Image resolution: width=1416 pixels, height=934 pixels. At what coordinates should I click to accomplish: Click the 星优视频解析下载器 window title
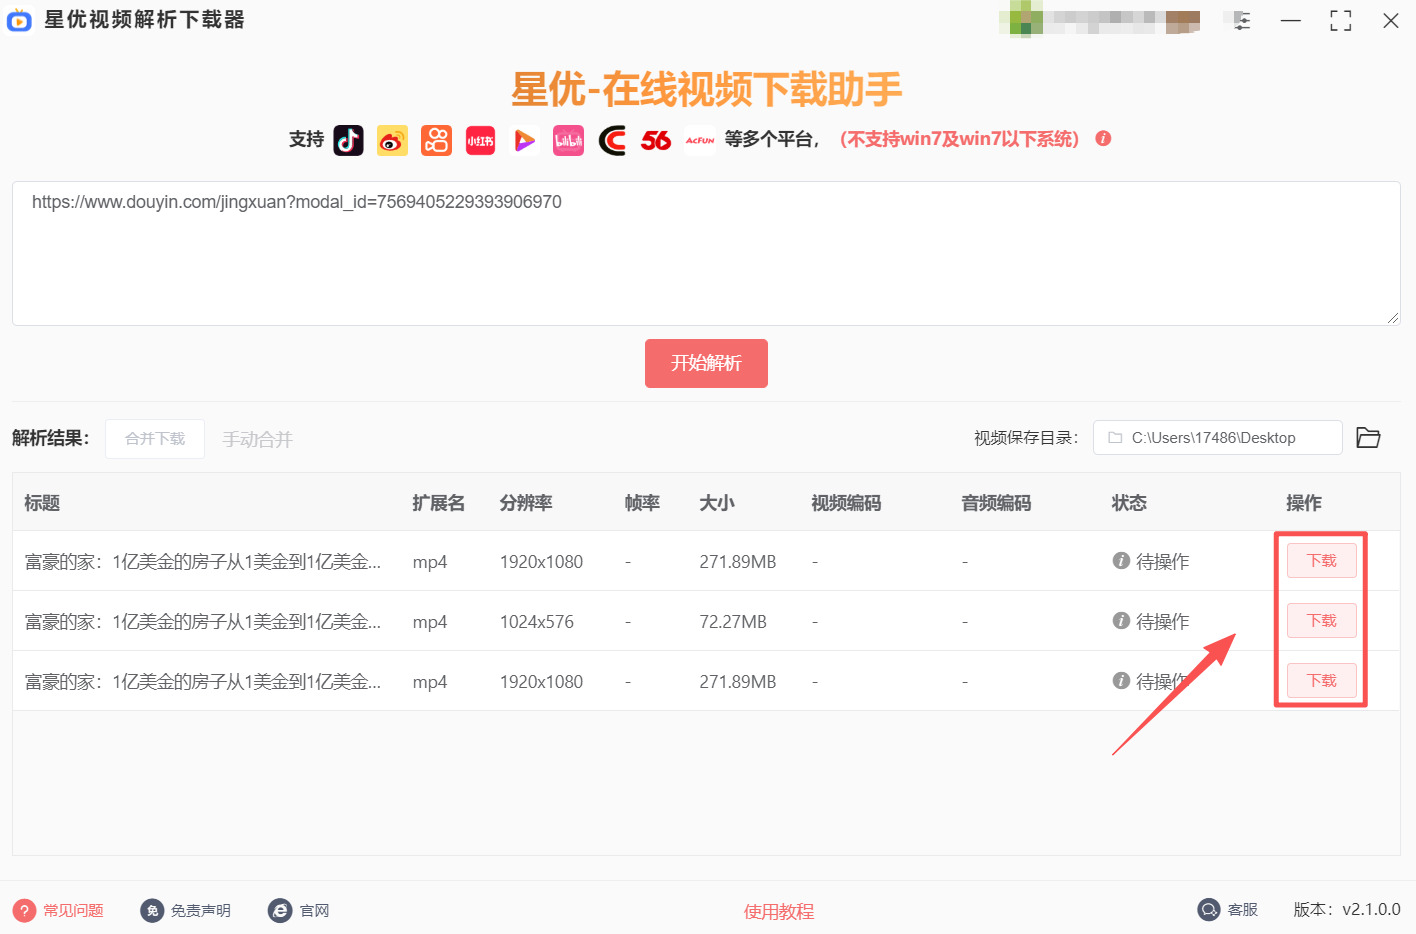145,20
